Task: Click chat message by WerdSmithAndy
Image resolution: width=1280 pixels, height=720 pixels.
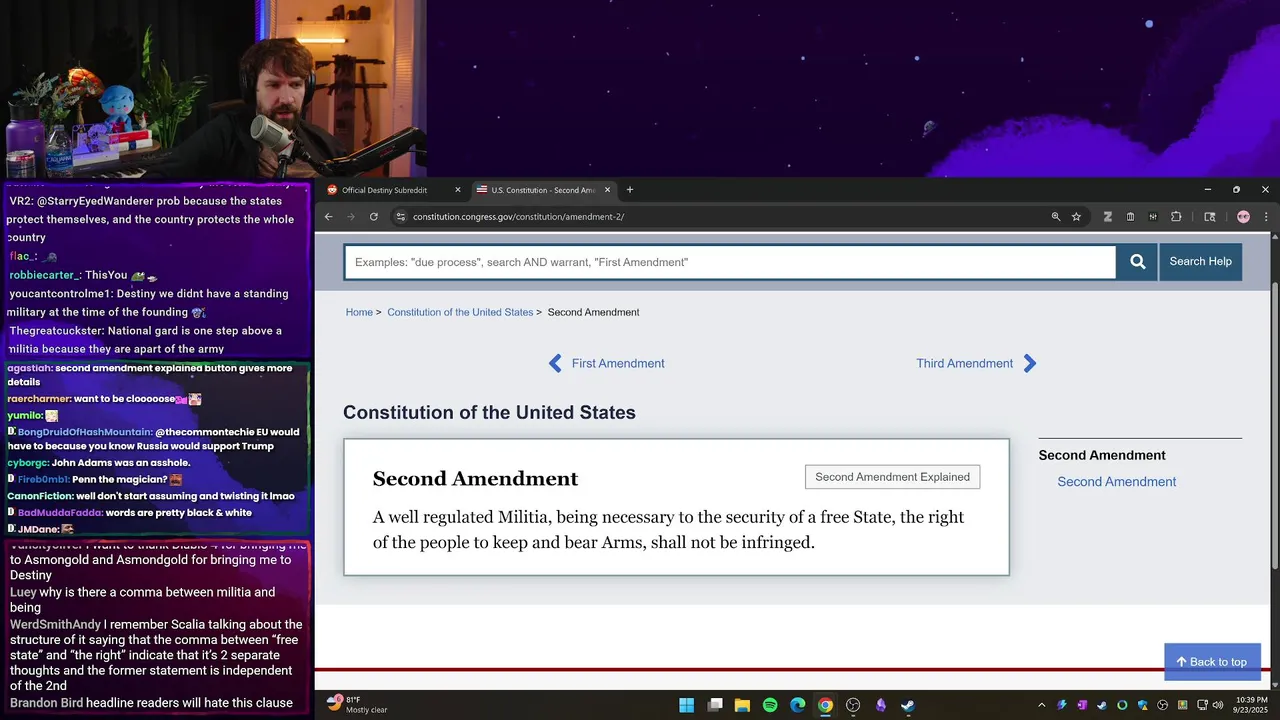Action: [156, 655]
